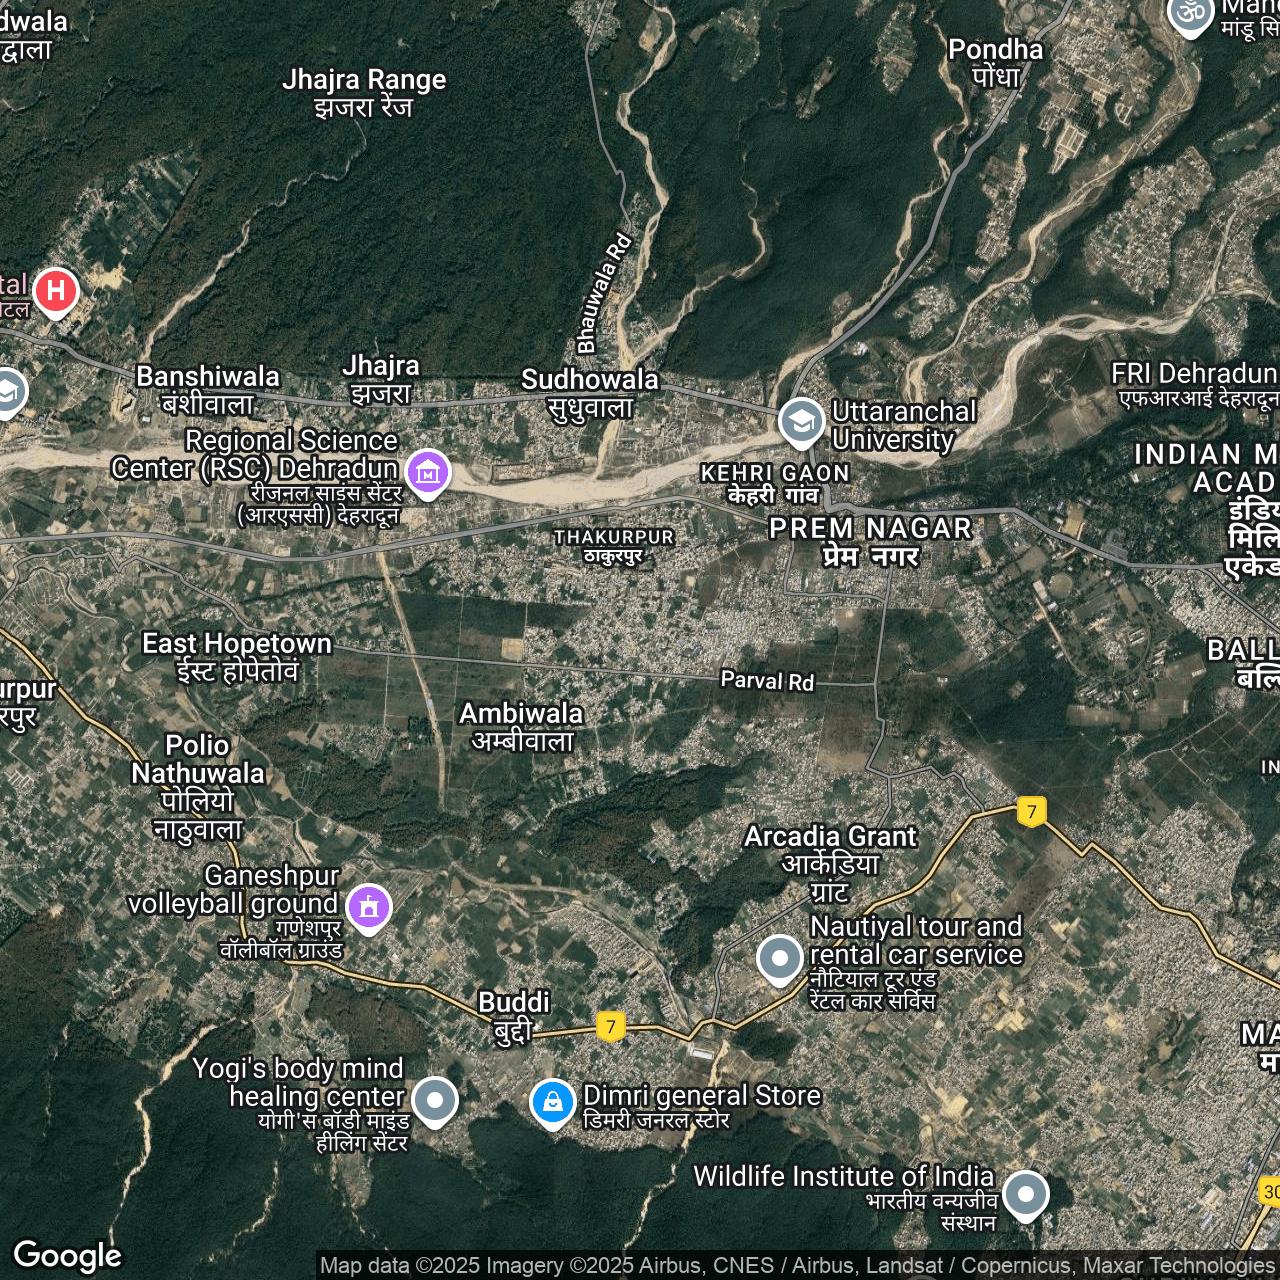Viewport: 1280px width, 1280px height.
Task: Click the Ganeshpur volleyball ground purple pin
Action: pyautogui.click(x=369, y=906)
